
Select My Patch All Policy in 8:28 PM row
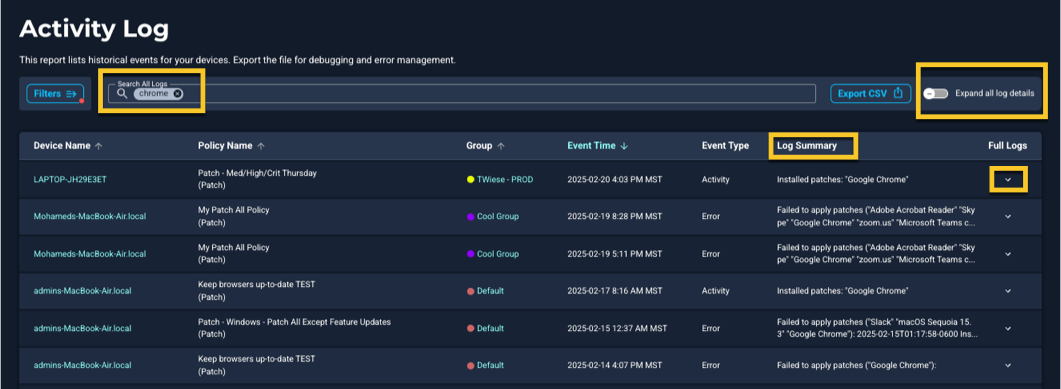tap(233, 210)
